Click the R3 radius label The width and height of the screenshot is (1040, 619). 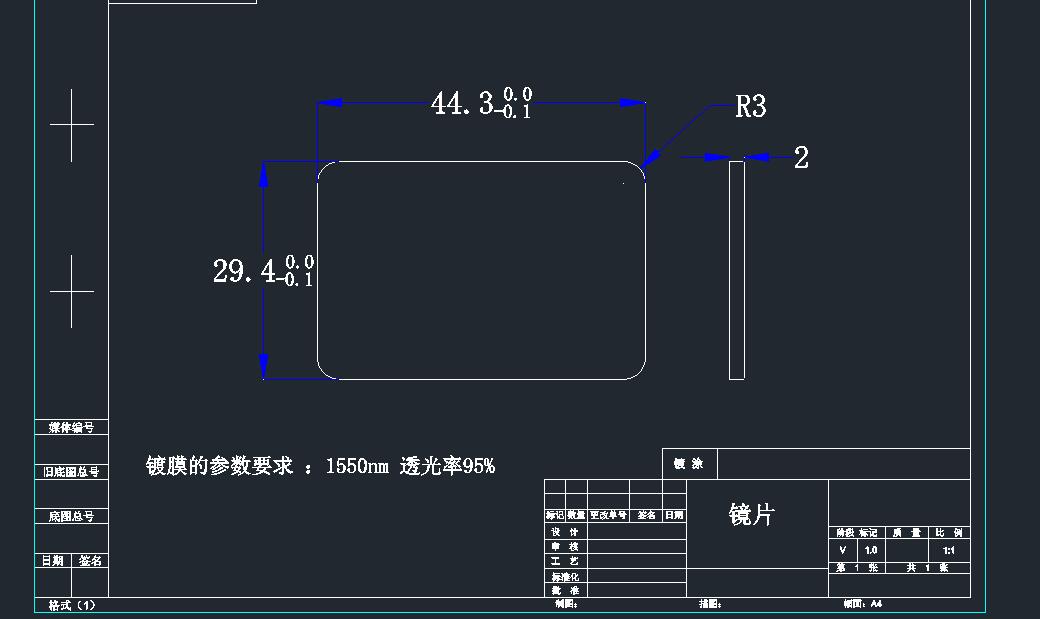click(750, 107)
